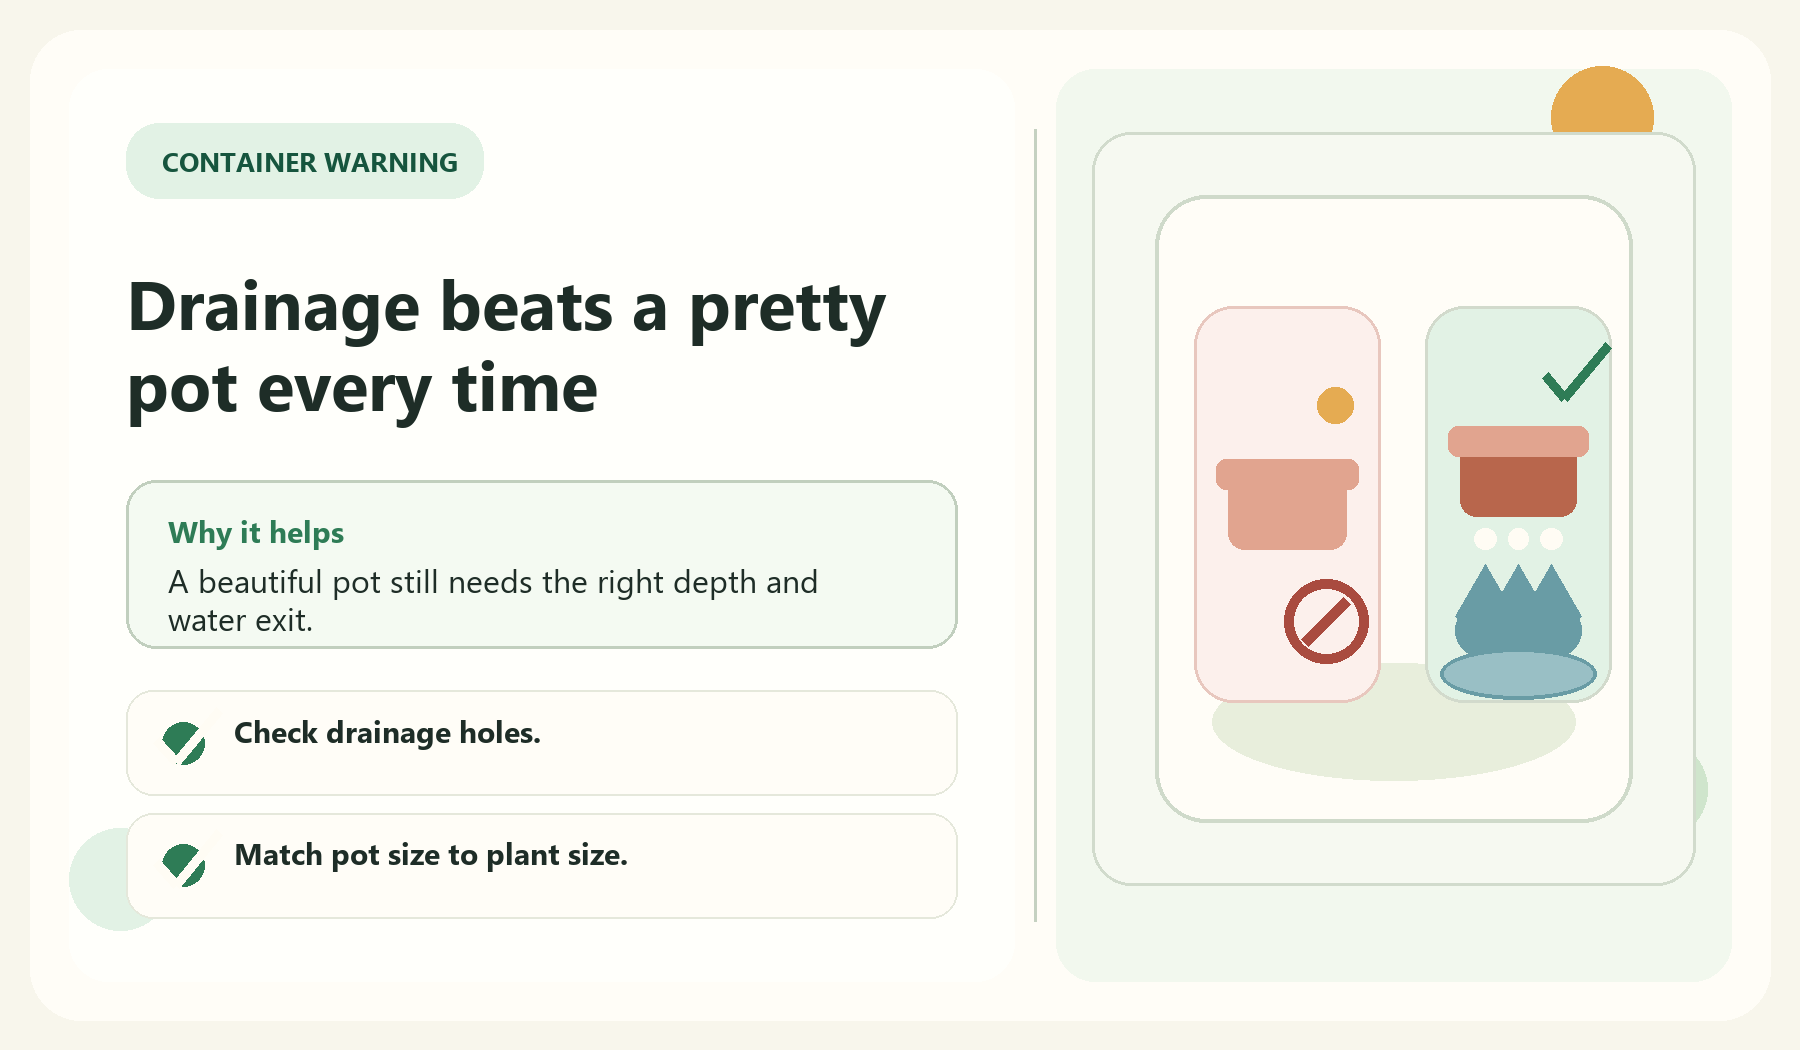This screenshot has width=1800, height=1050.
Task: Click the Why it helps heading text
Action: [x=256, y=533]
